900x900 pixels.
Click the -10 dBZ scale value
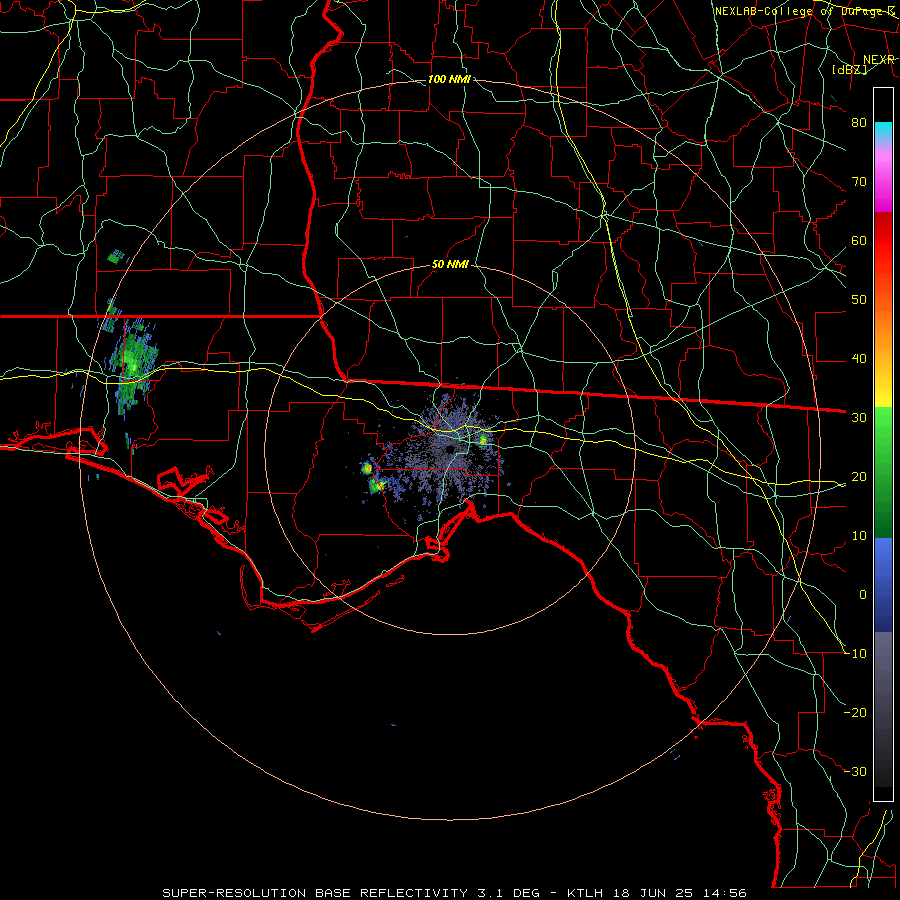pos(855,654)
